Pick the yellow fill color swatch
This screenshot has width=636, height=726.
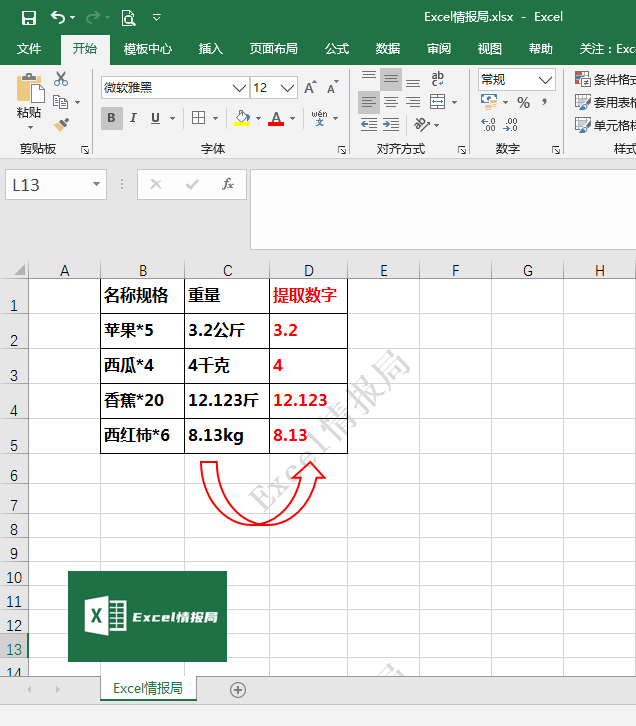coord(241,118)
